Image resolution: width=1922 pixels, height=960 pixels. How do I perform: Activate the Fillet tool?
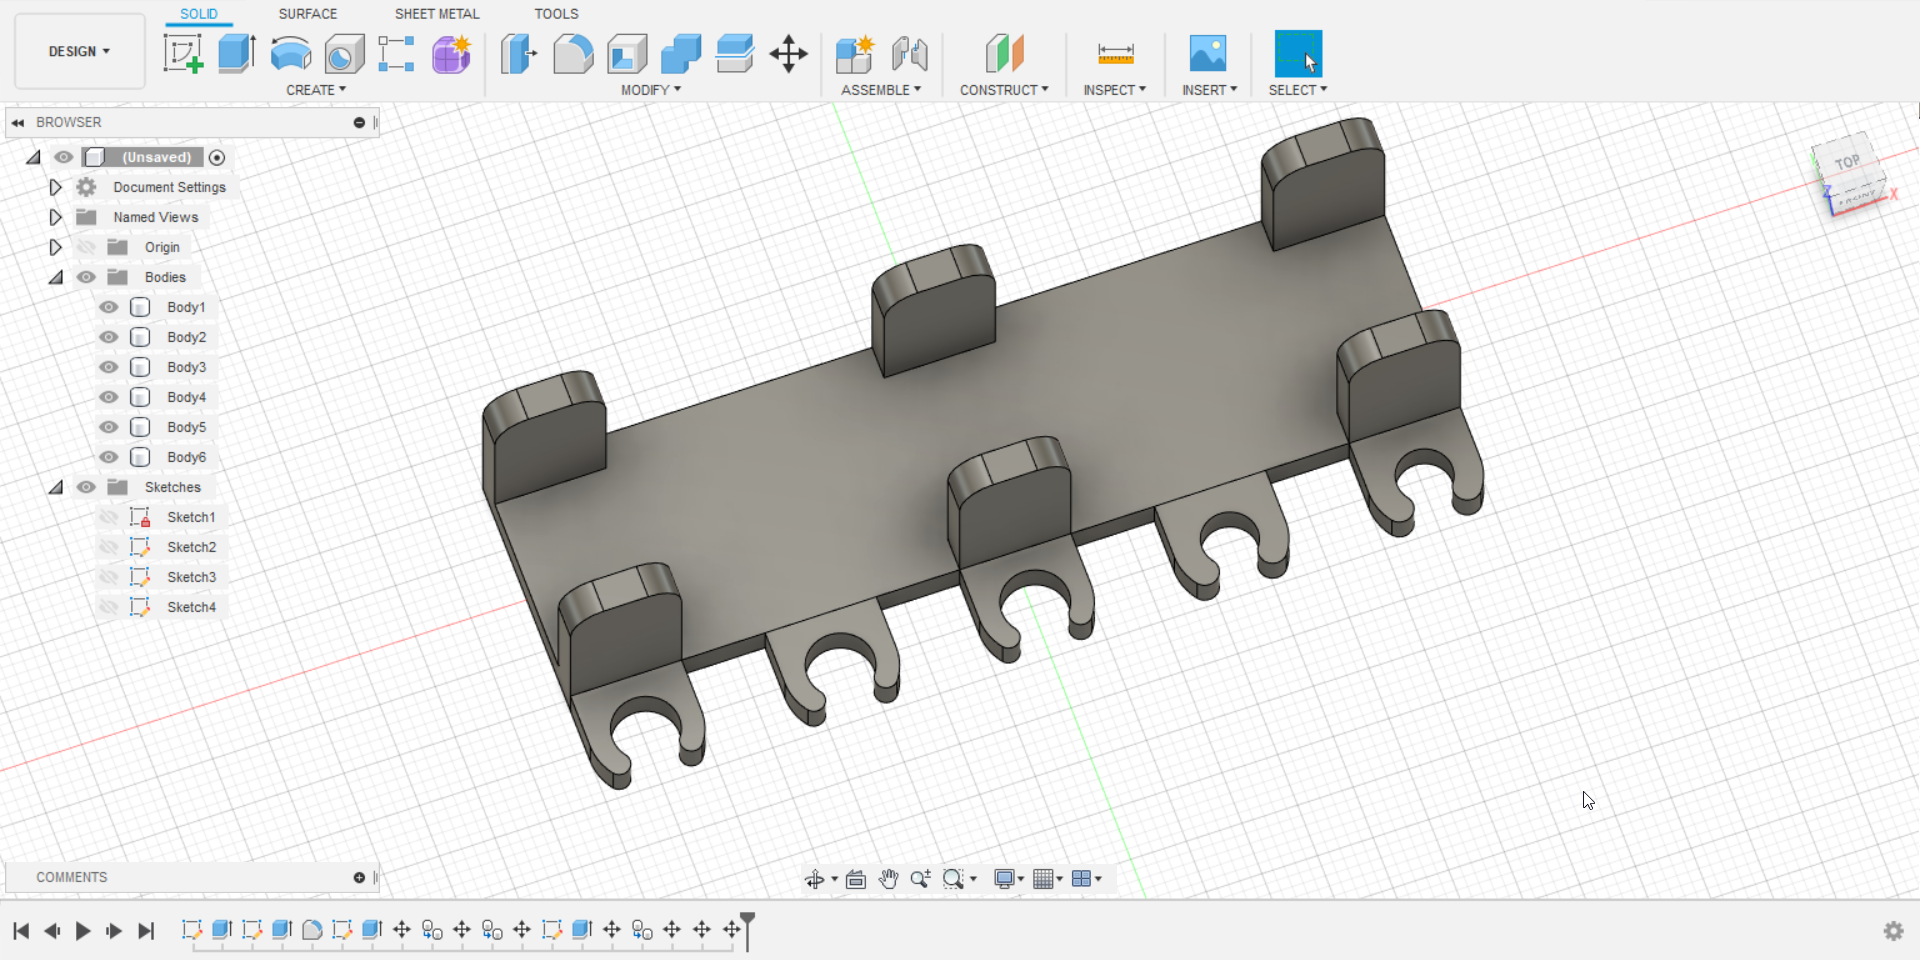(573, 54)
